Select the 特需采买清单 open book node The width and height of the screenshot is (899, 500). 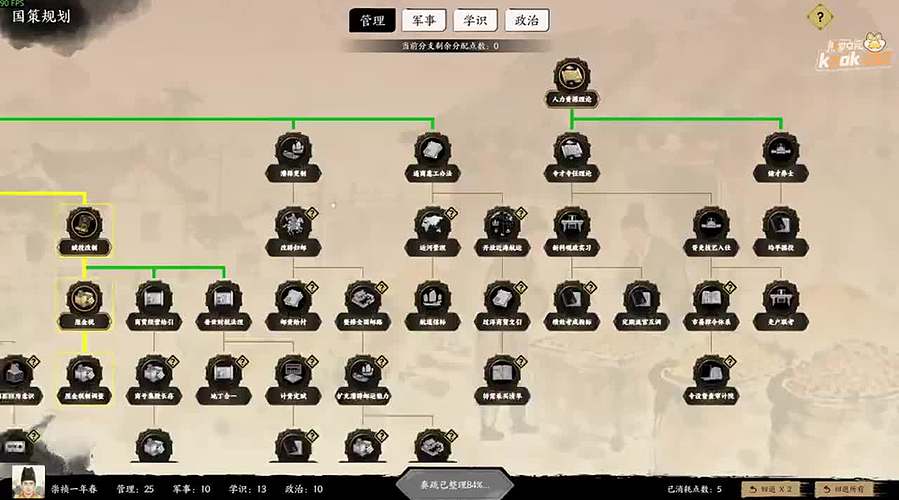[x=502, y=379]
